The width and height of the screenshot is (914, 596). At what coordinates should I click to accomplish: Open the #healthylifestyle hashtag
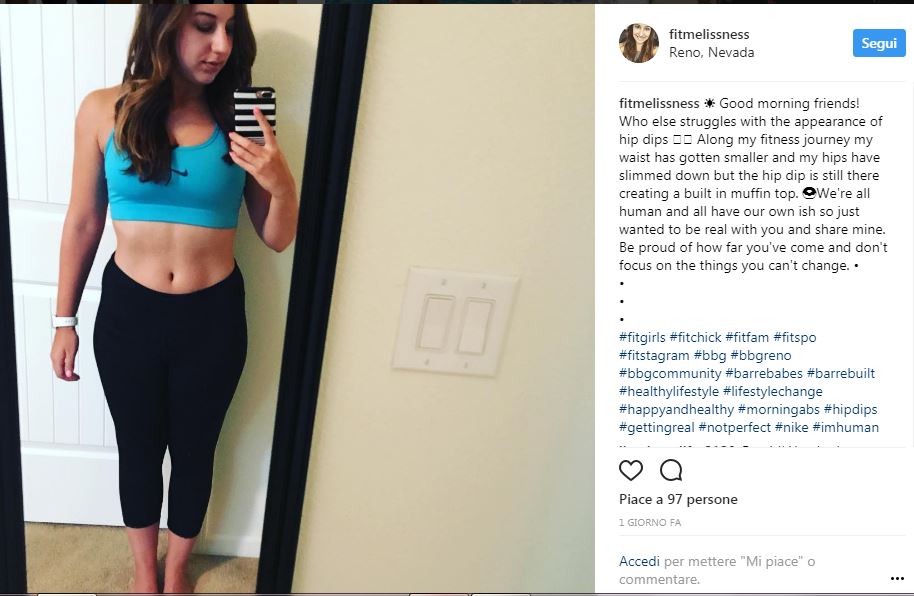coord(669,391)
